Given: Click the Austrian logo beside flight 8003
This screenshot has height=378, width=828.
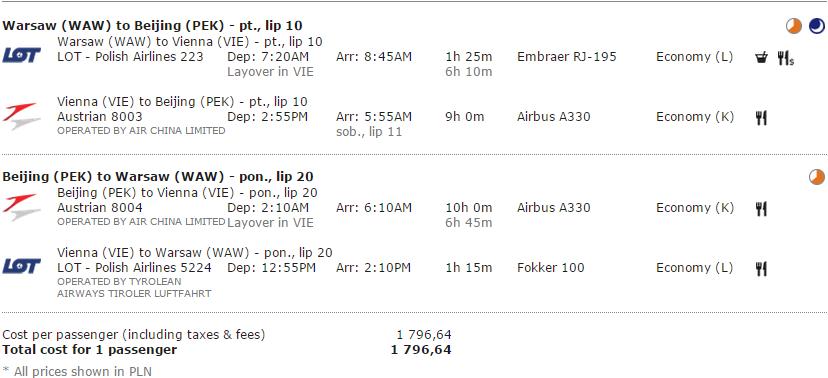Looking at the screenshot, I should [x=22, y=116].
